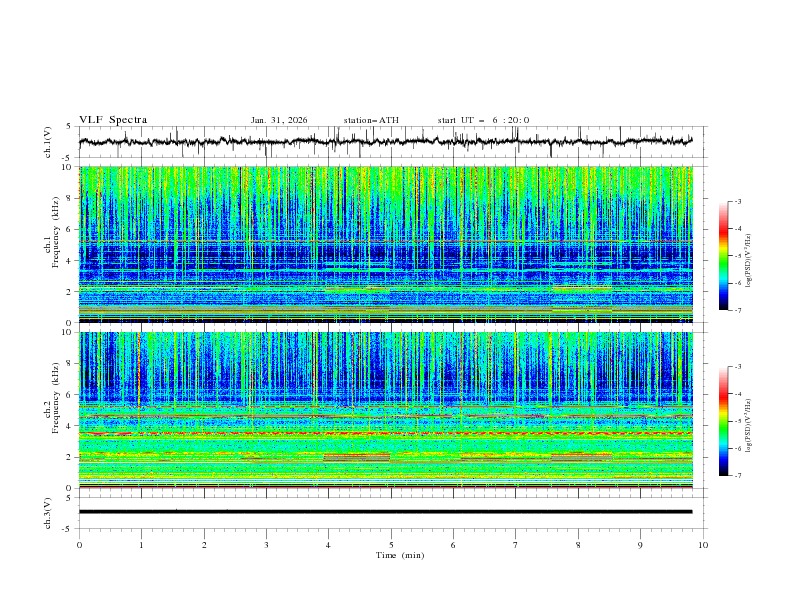
Task: Select the station=ATH label
Action: (371, 120)
